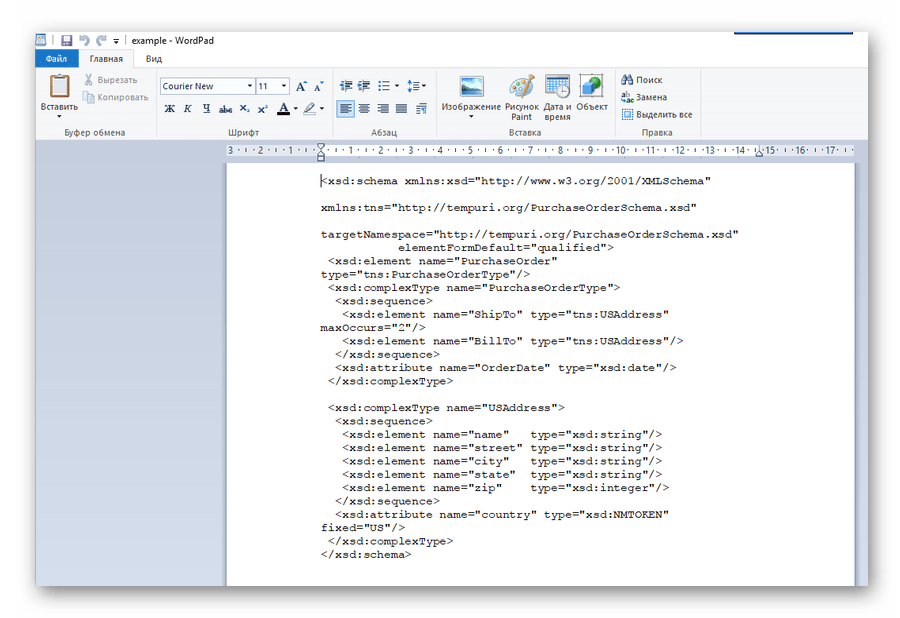This screenshot has width=900, height=618.
Task: Open the text highlight color picker arrow
Action: click(x=321, y=109)
